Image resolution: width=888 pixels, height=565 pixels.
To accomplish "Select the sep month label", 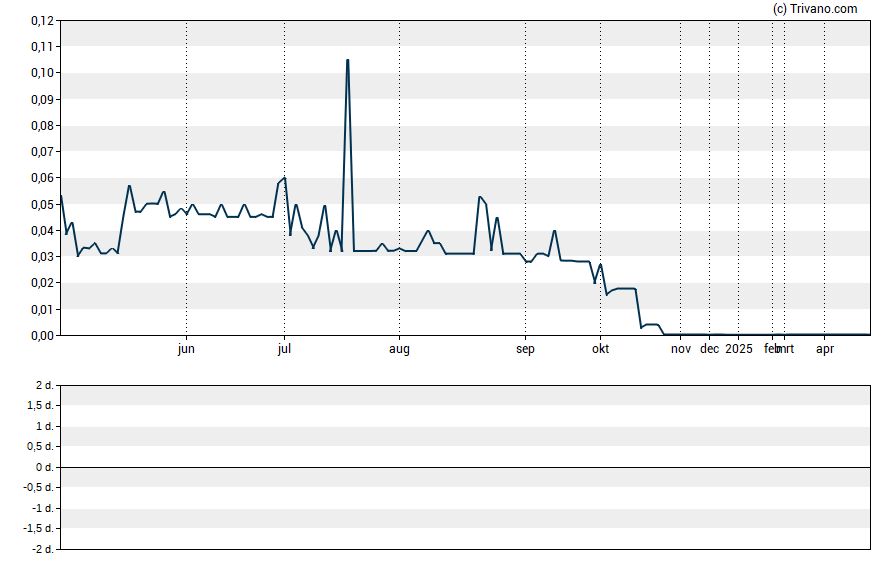I will (x=525, y=349).
